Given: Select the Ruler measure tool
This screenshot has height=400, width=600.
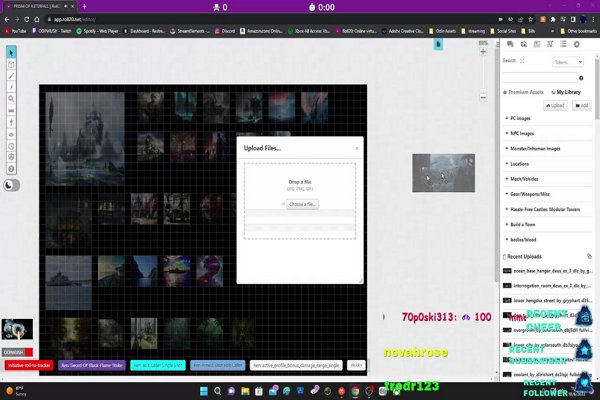Looking at the screenshot, I should coord(11,111).
